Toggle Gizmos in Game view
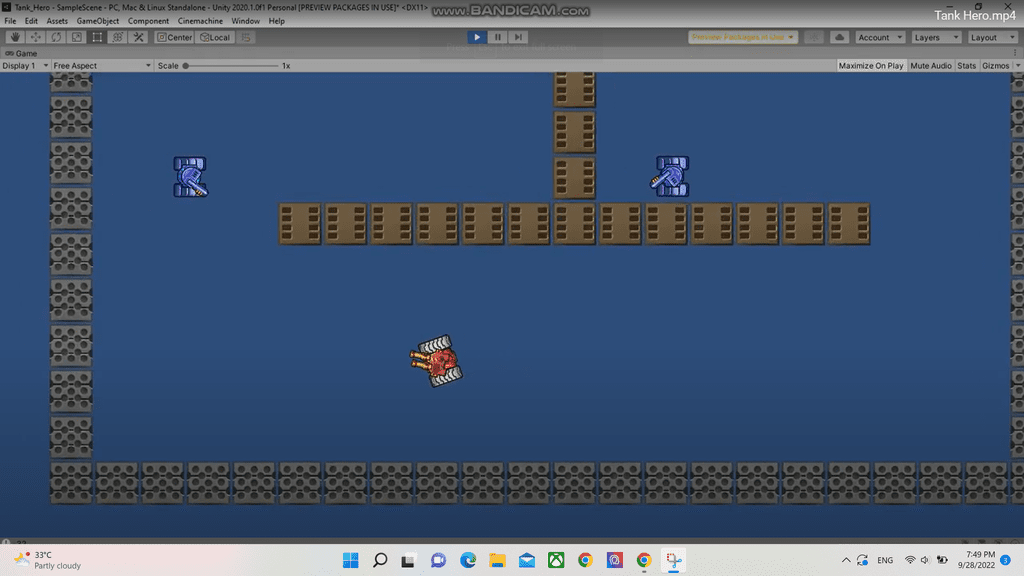1024x576 pixels. pos(995,65)
